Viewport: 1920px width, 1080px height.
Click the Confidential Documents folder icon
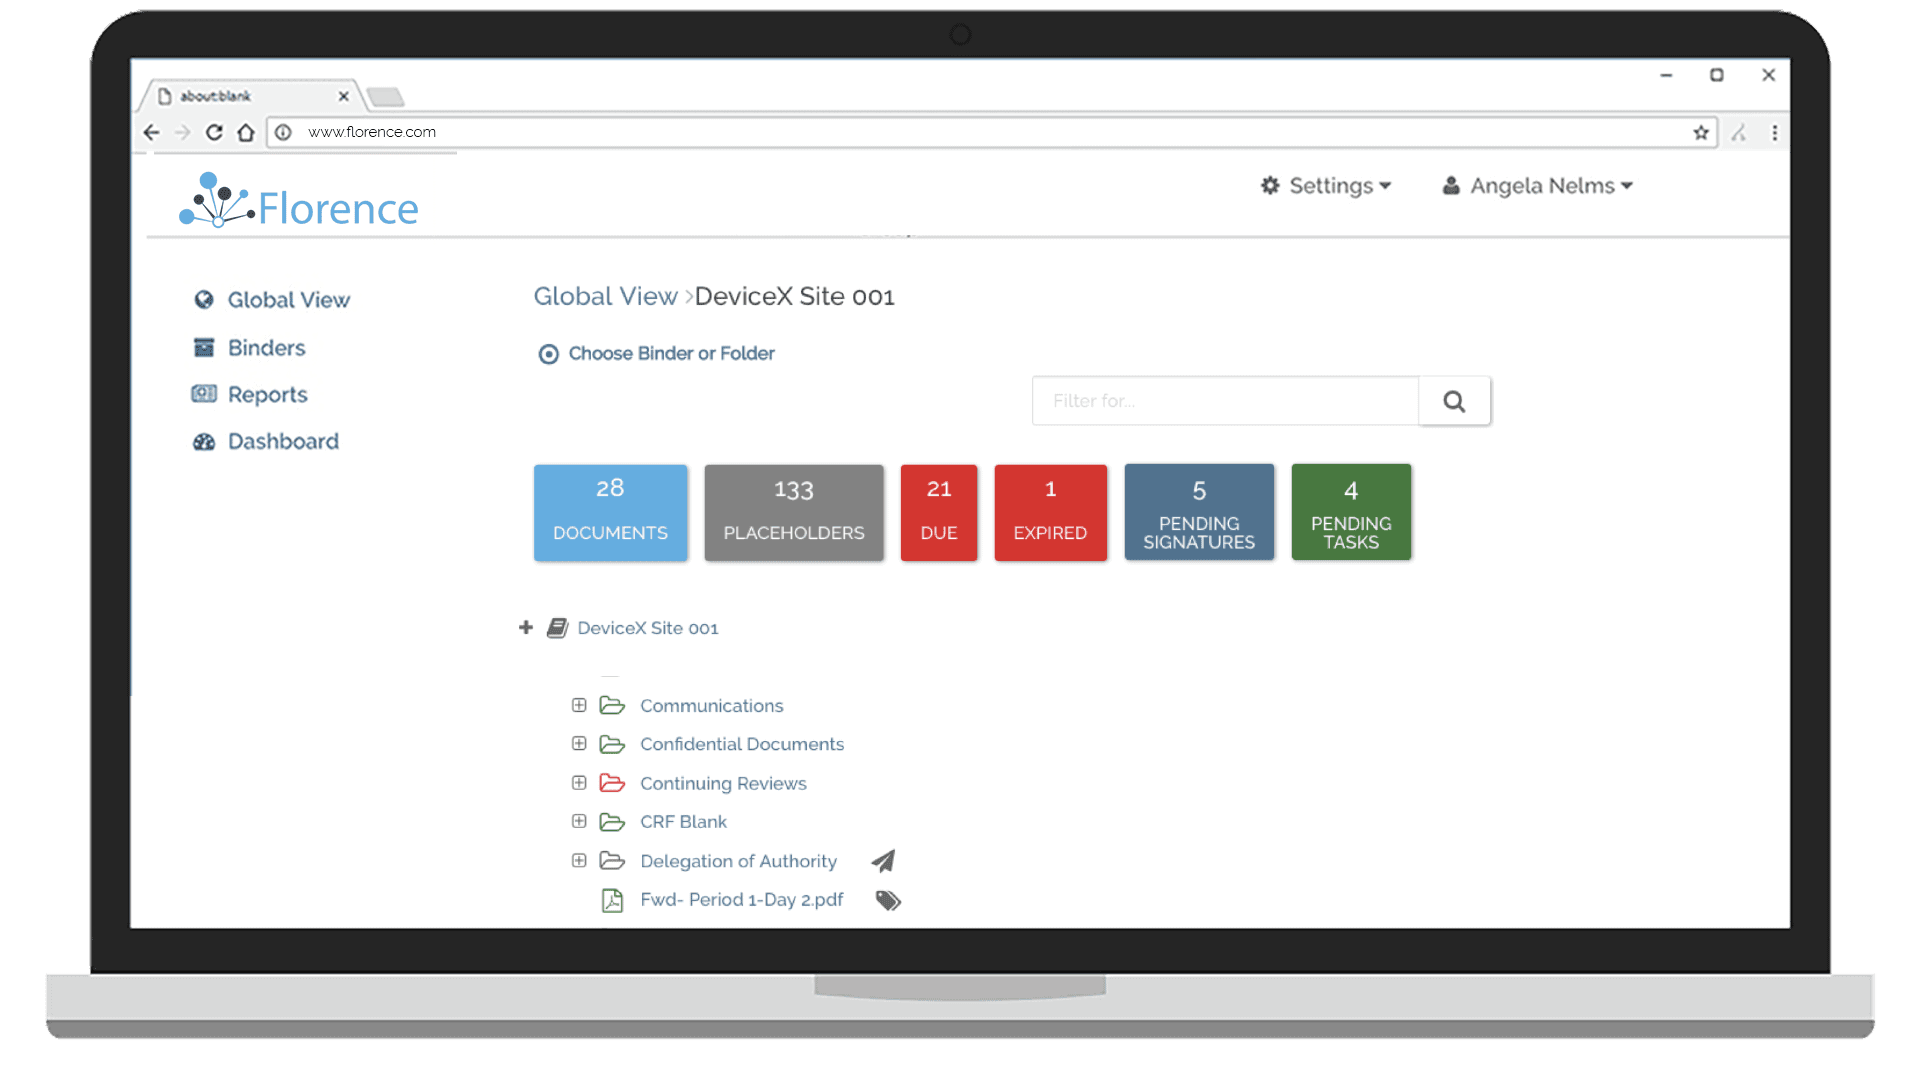pos(612,744)
